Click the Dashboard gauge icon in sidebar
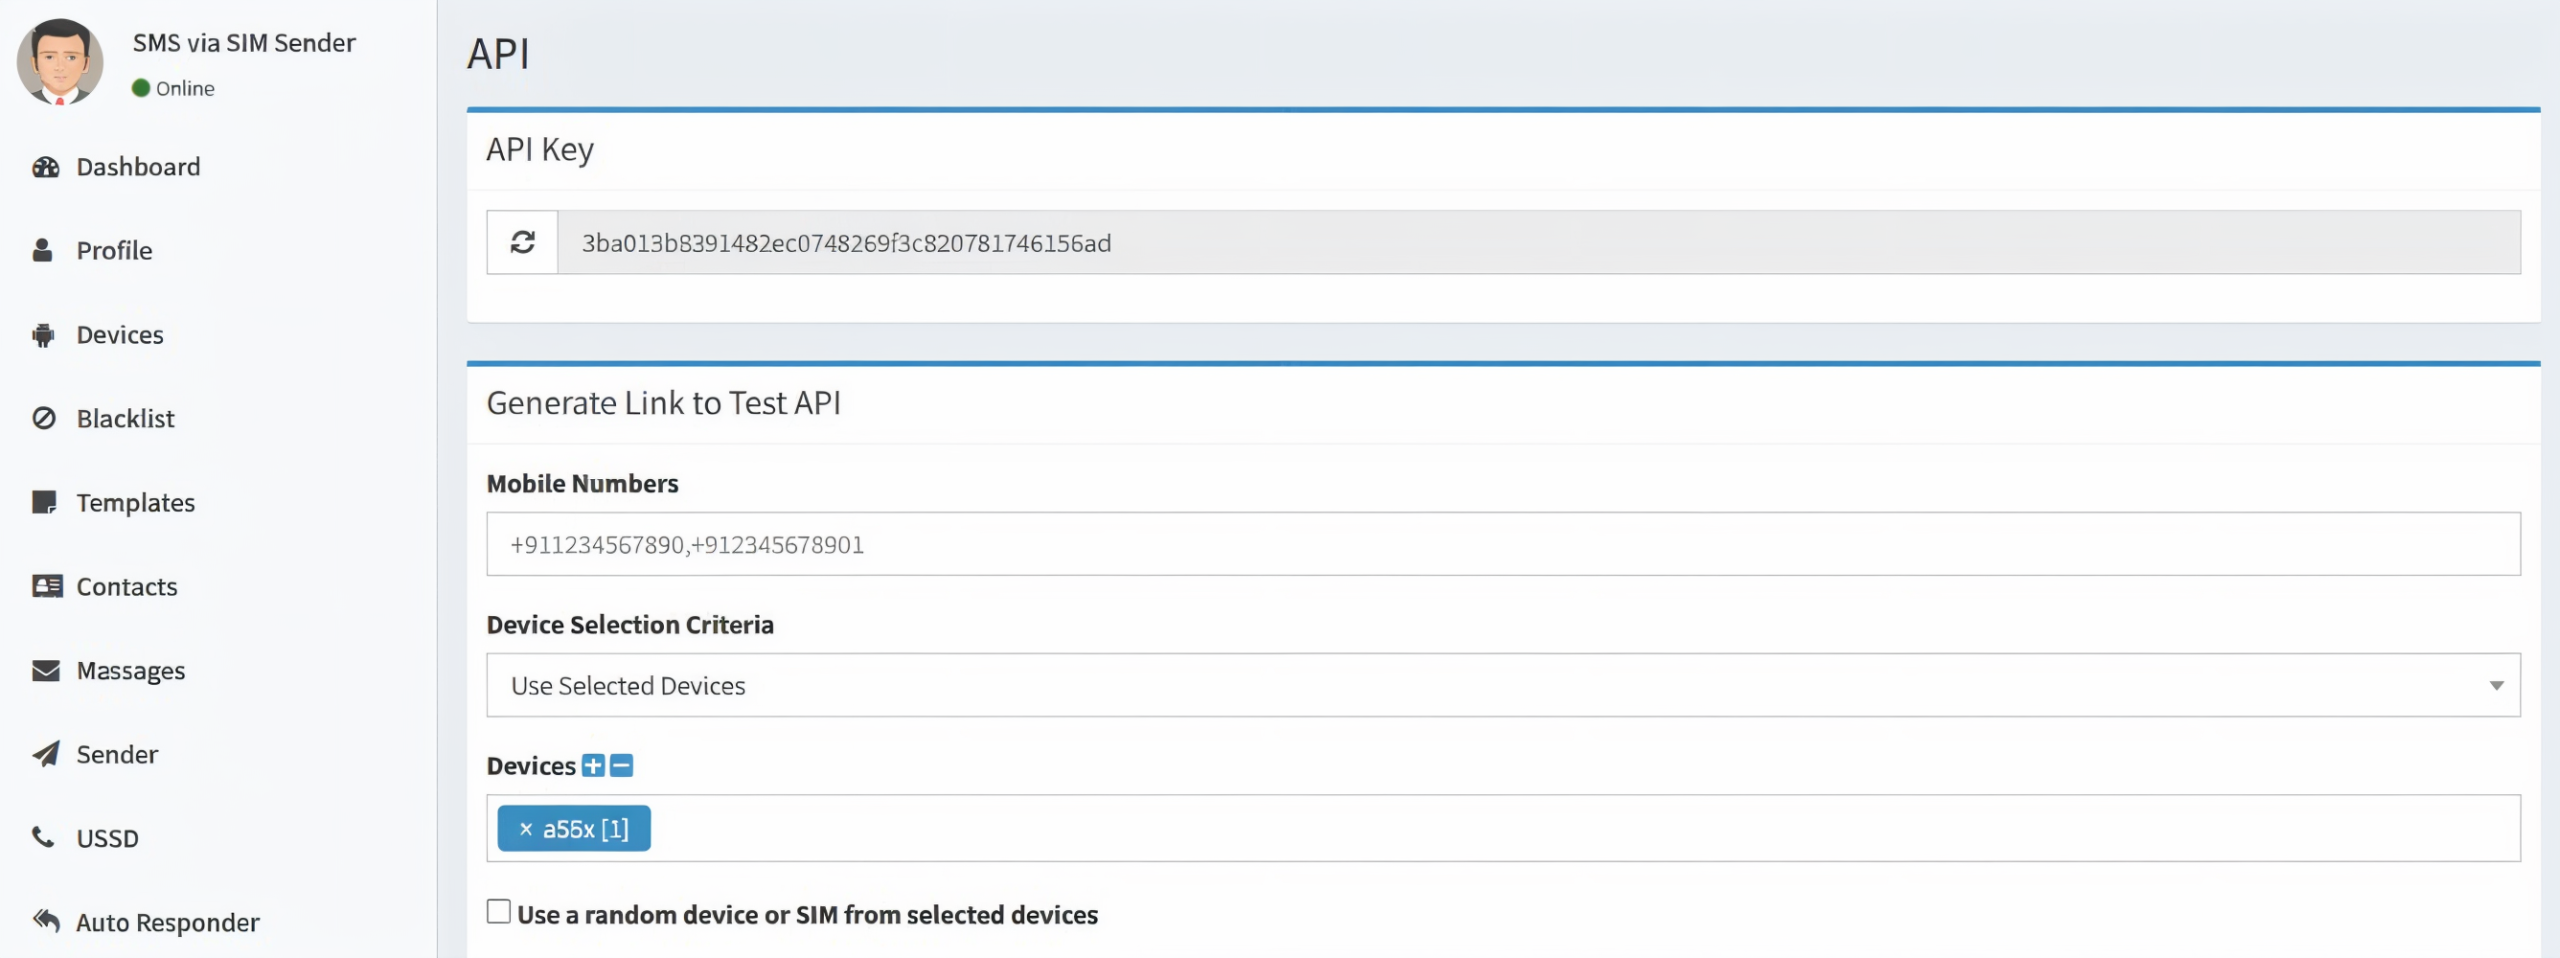This screenshot has width=2560, height=958. (45, 167)
